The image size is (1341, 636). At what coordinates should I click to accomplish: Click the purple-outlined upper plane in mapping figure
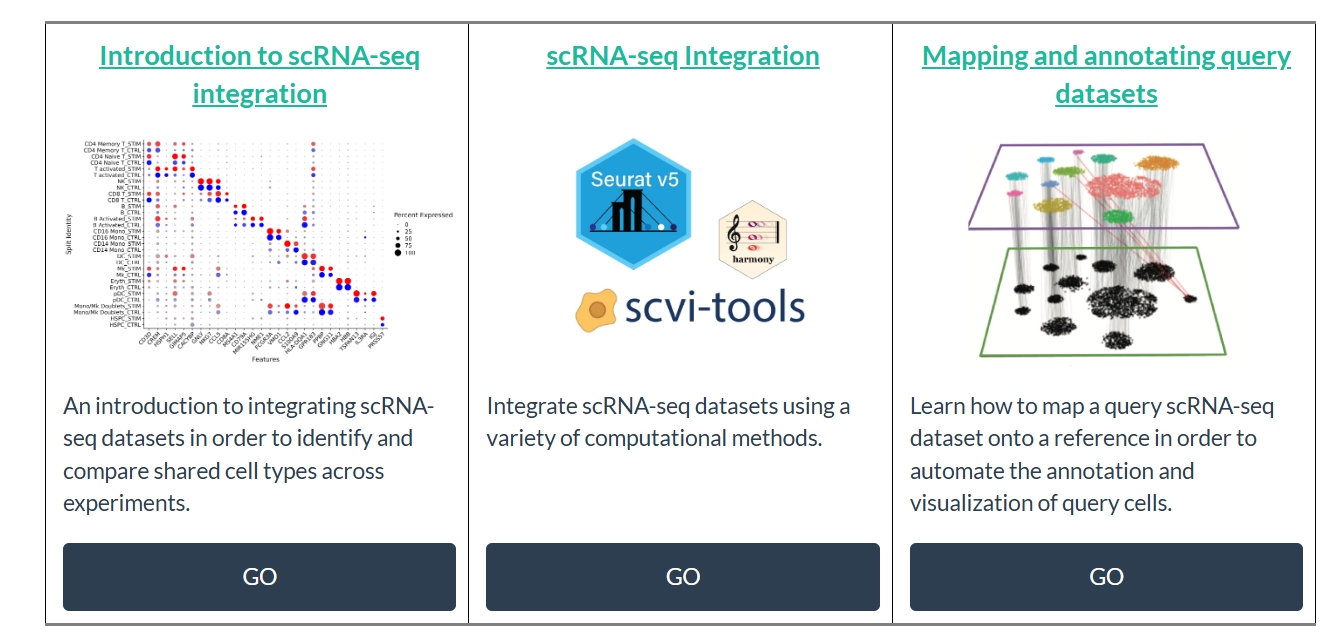pos(1105,190)
